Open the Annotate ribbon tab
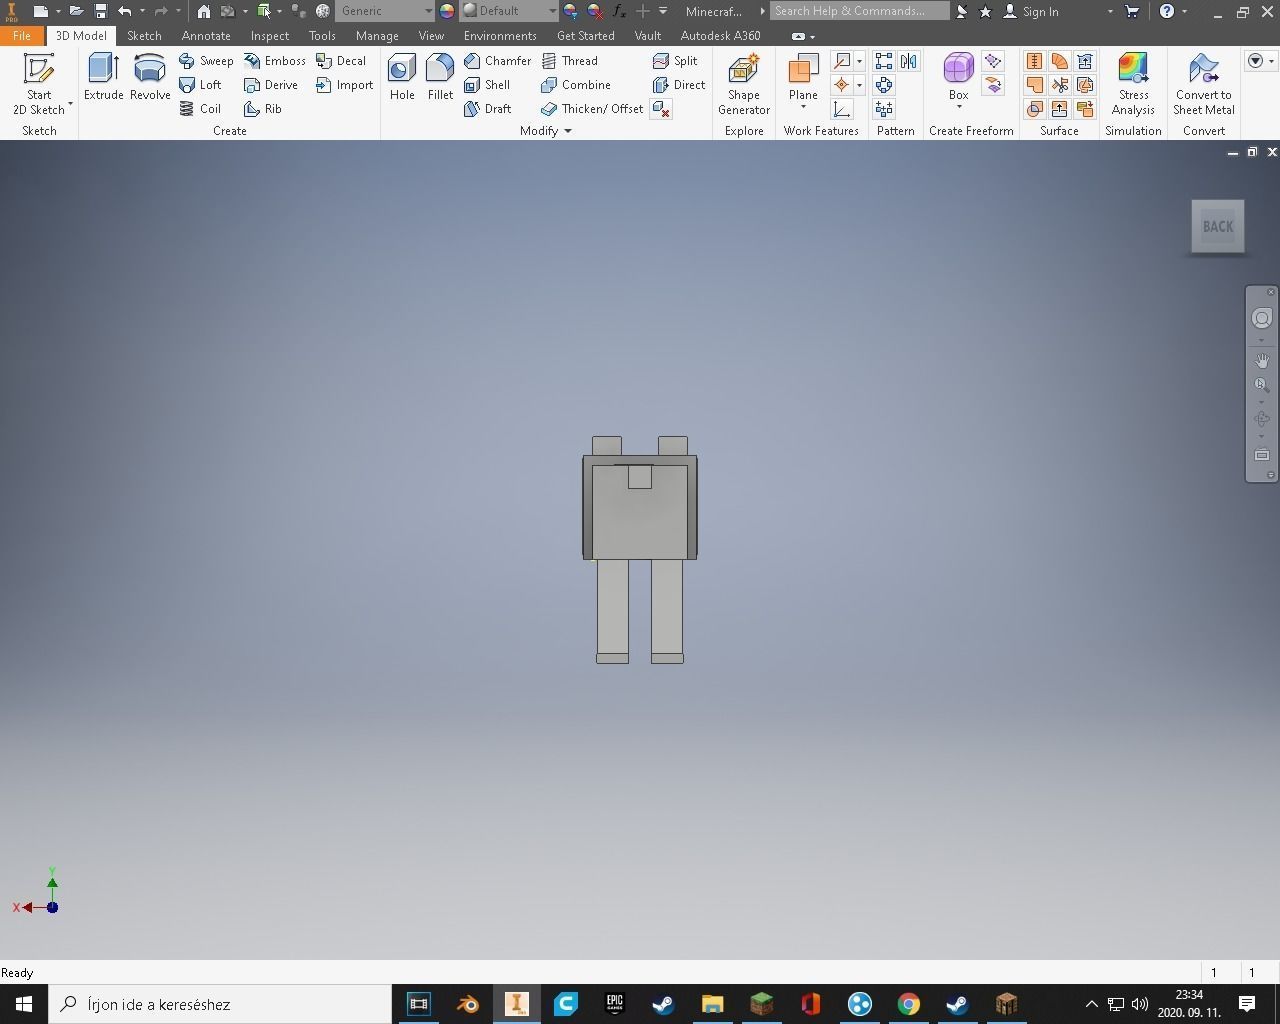The height and width of the screenshot is (1024, 1280). pos(206,36)
